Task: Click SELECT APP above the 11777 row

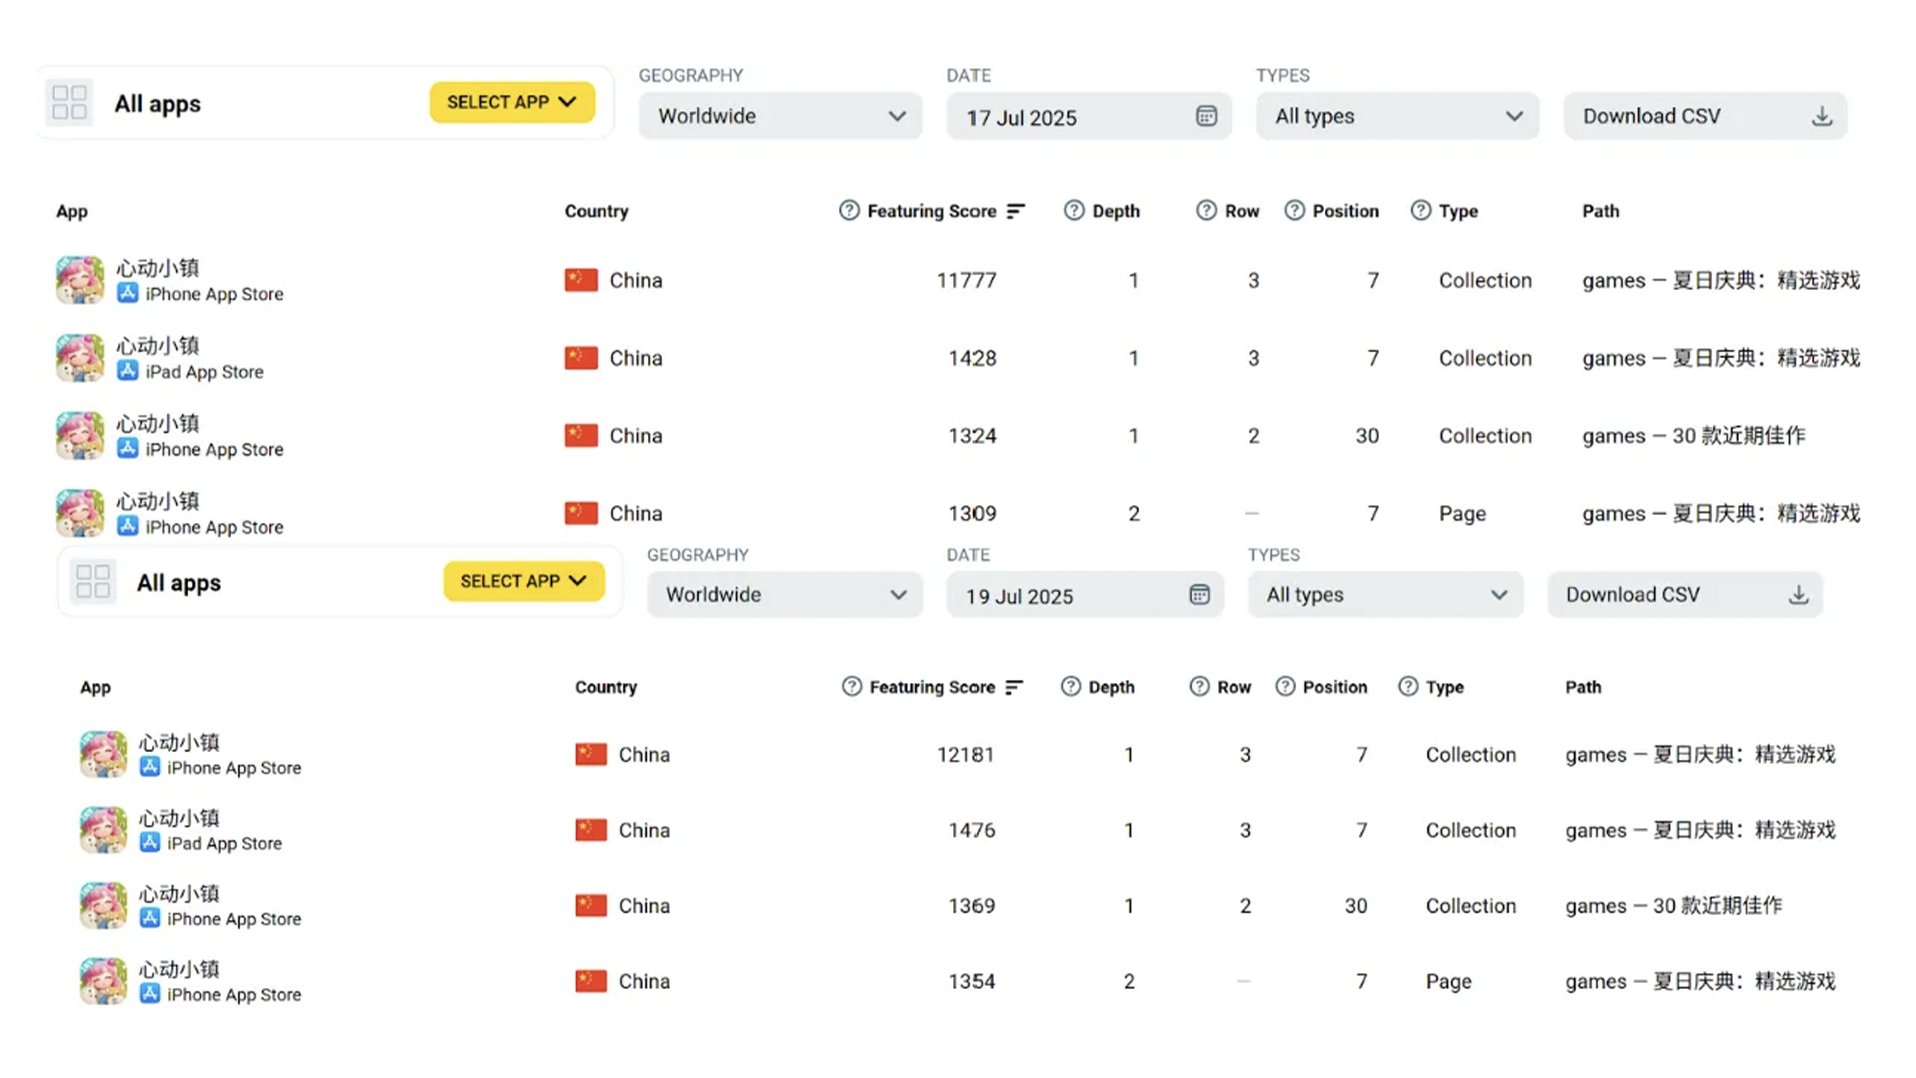Action: coord(512,102)
